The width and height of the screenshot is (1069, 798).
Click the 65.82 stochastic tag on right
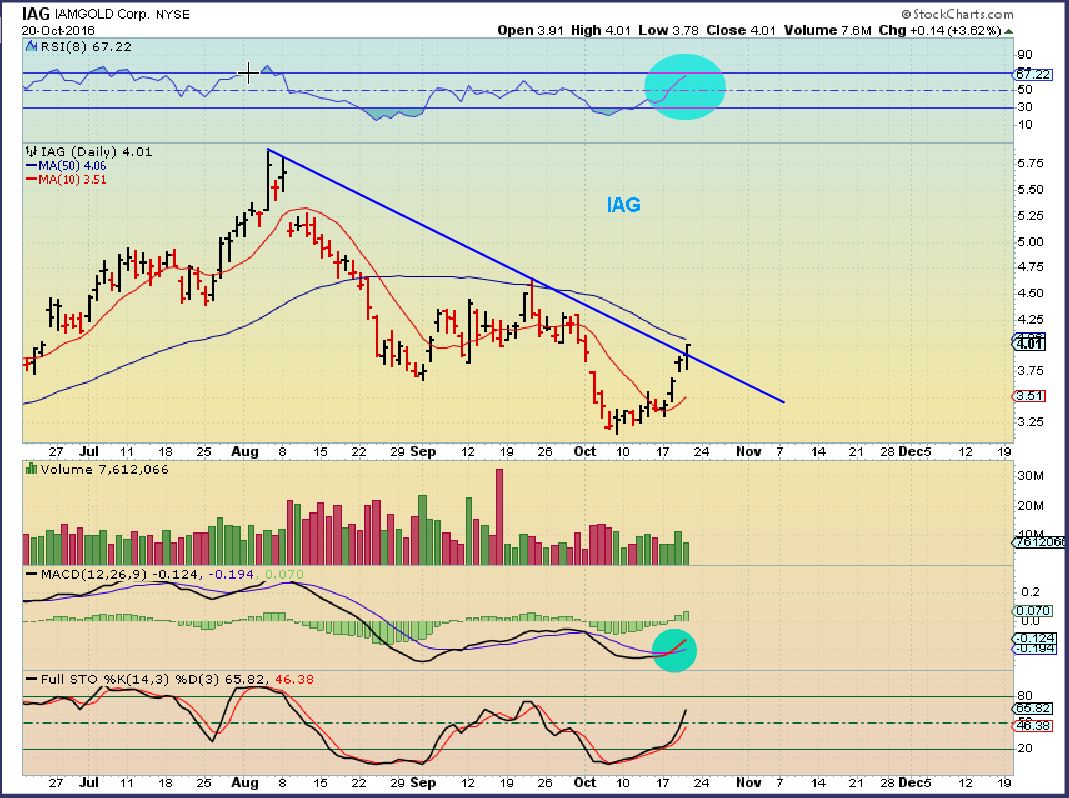tap(1034, 709)
